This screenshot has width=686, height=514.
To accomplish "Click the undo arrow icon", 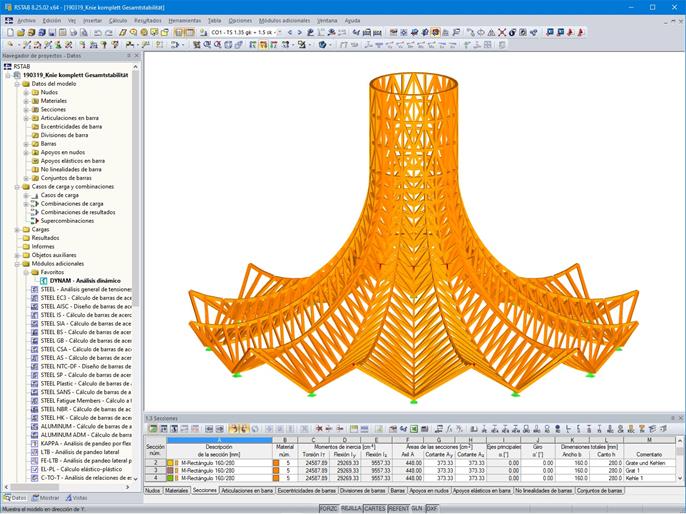I will [98, 32].
